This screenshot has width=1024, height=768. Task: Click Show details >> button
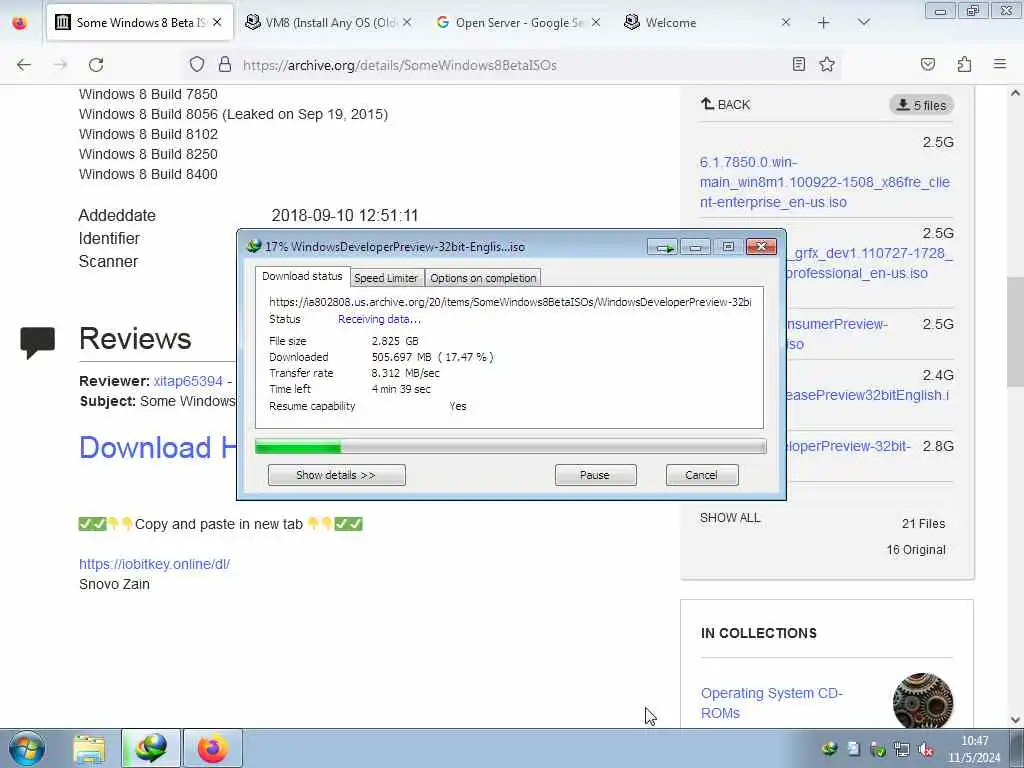[x=336, y=475]
